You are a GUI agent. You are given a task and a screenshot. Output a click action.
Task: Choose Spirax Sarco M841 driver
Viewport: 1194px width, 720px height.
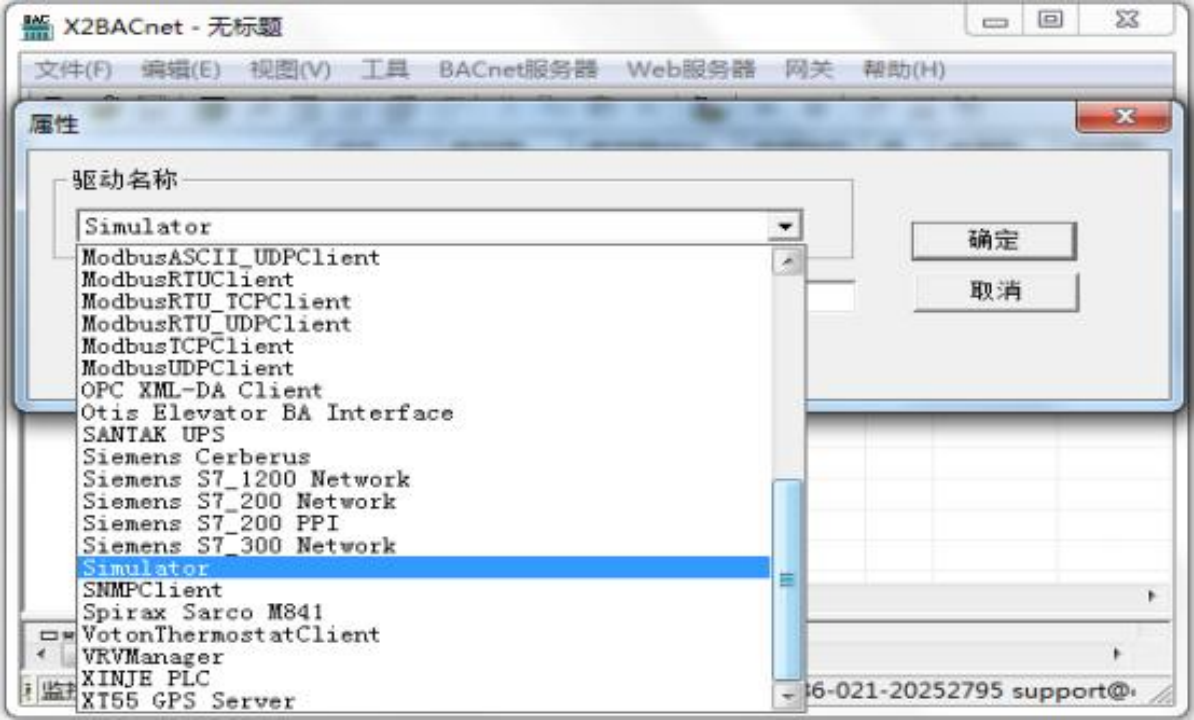click(x=425, y=612)
